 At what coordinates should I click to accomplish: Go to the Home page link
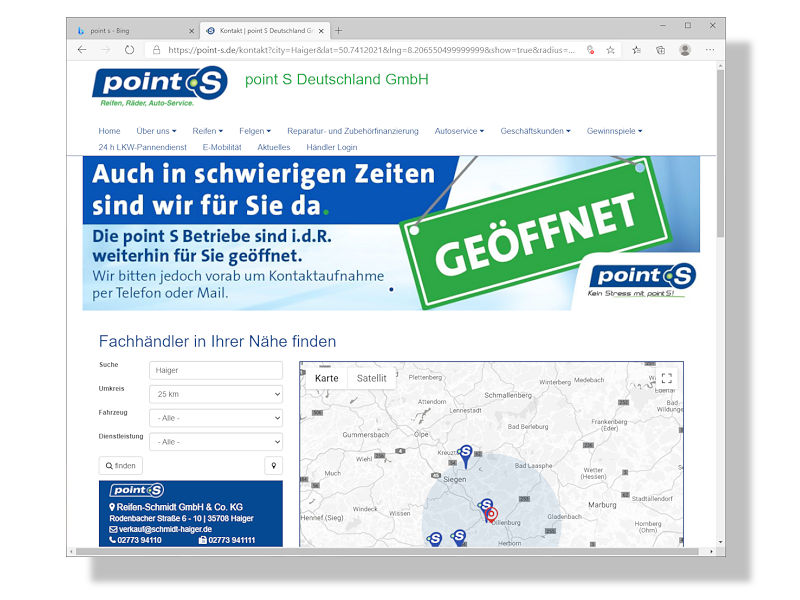coord(109,131)
